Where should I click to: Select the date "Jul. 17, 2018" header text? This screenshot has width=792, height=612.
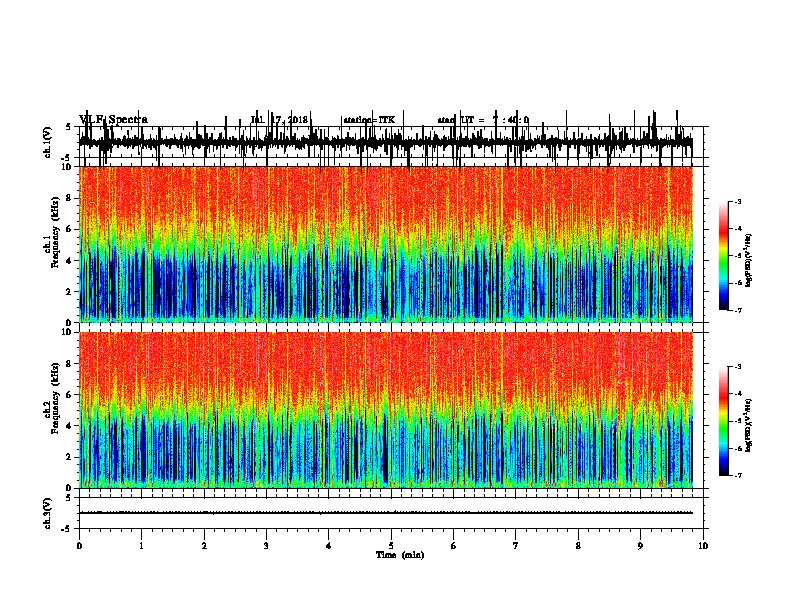pyautogui.click(x=279, y=120)
